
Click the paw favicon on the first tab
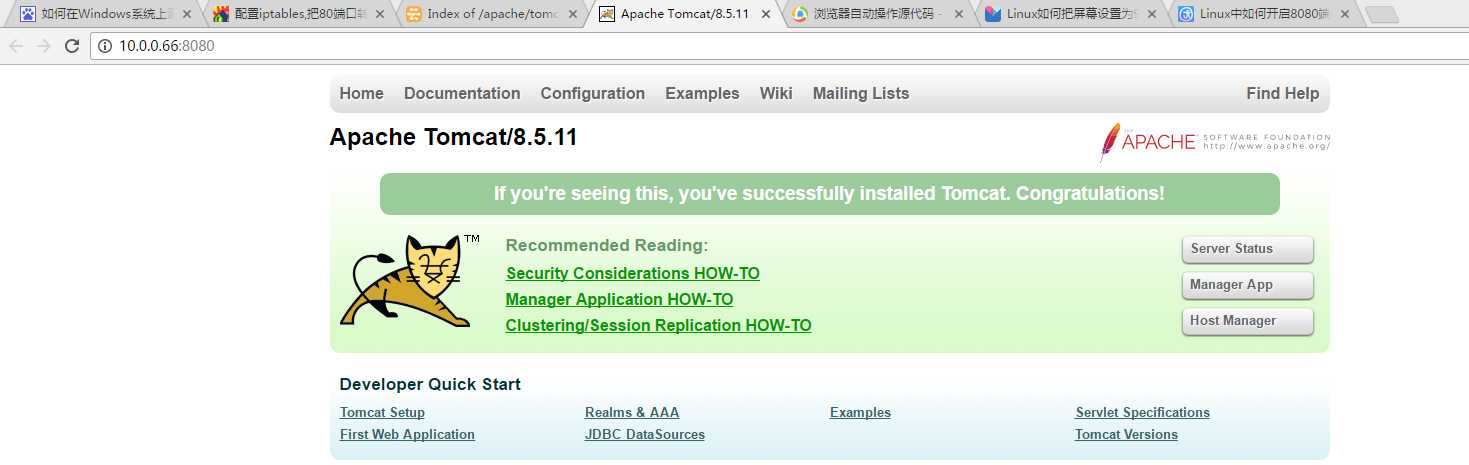coord(28,14)
